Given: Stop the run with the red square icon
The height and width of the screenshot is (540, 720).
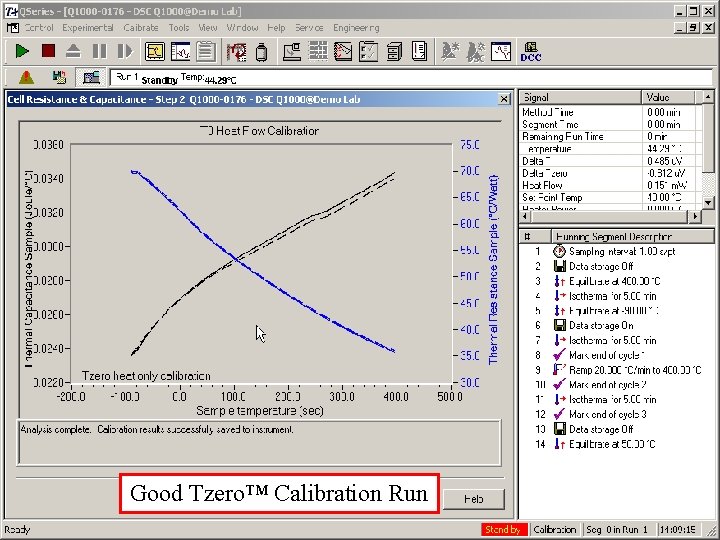Looking at the screenshot, I should (x=48, y=51).
